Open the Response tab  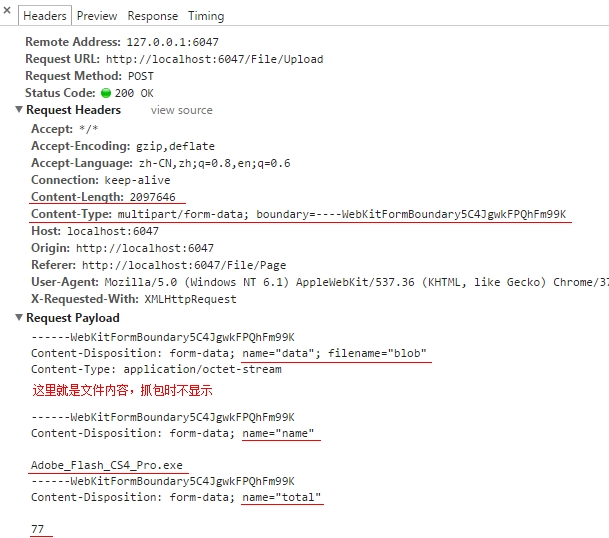(153, 16)
